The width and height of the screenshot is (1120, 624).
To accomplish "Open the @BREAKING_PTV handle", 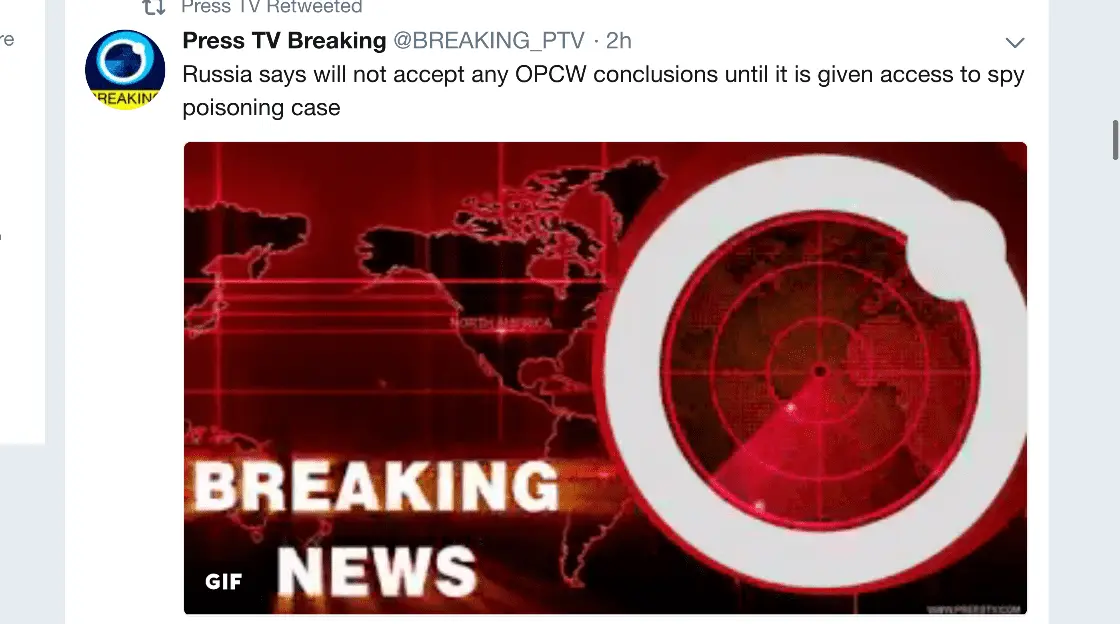I will (489, 41).
